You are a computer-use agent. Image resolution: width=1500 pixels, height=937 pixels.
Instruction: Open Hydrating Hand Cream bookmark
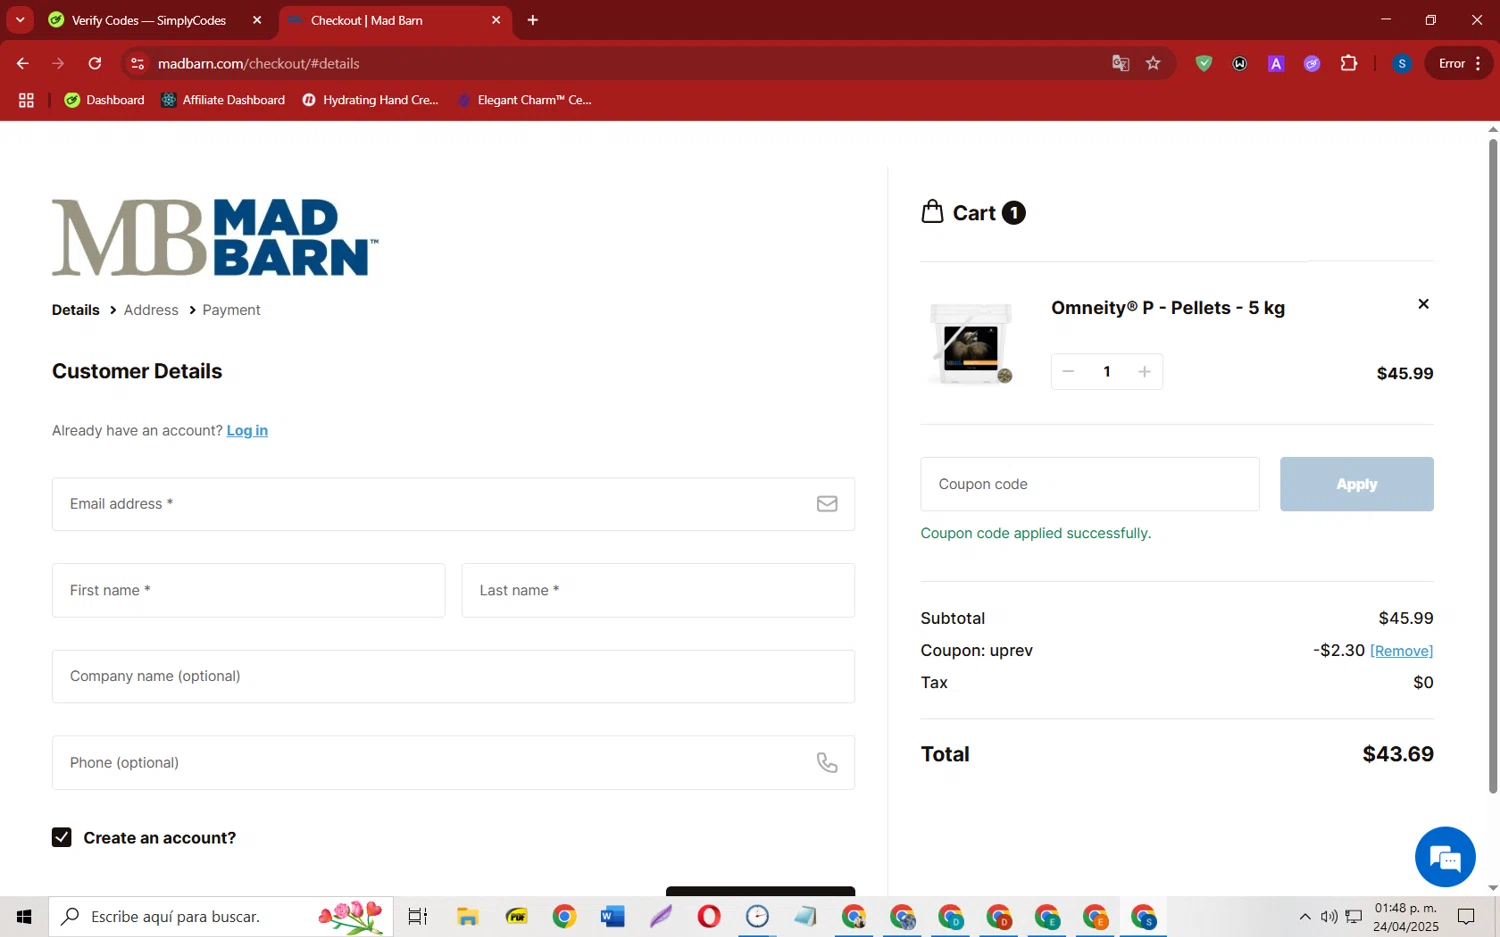point(370,100)
